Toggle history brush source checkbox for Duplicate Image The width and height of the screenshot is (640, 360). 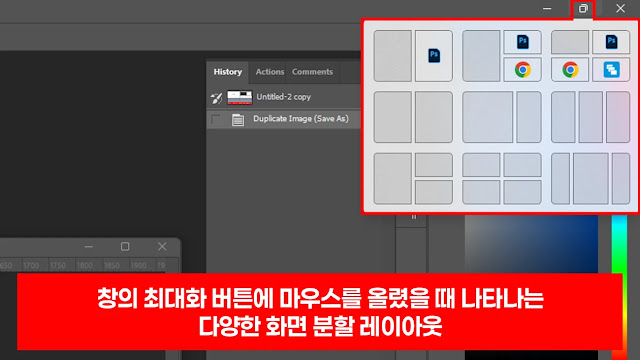coord(216,120)
